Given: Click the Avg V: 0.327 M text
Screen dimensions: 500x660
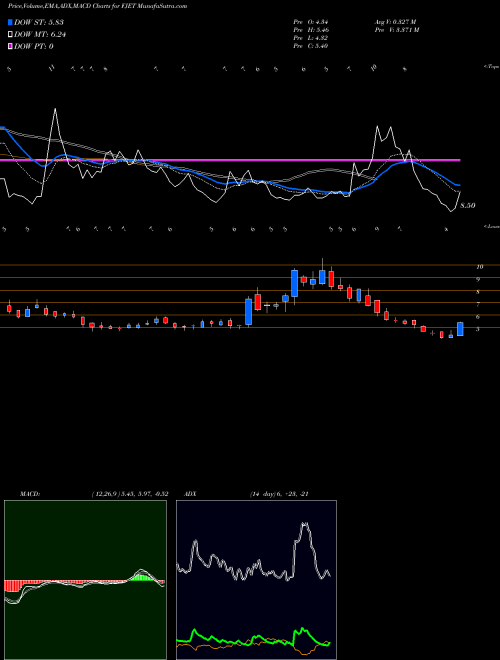Looking at the screenshot, I should [395, 22].
